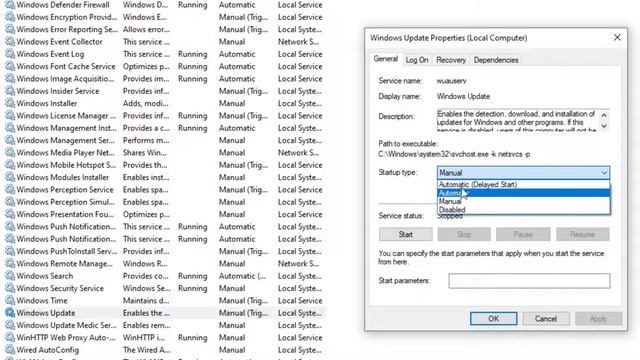This screenshot has width=640, height=360.
Task: Click the Wired AutoConfig service icon
Action: pos(10,350)
